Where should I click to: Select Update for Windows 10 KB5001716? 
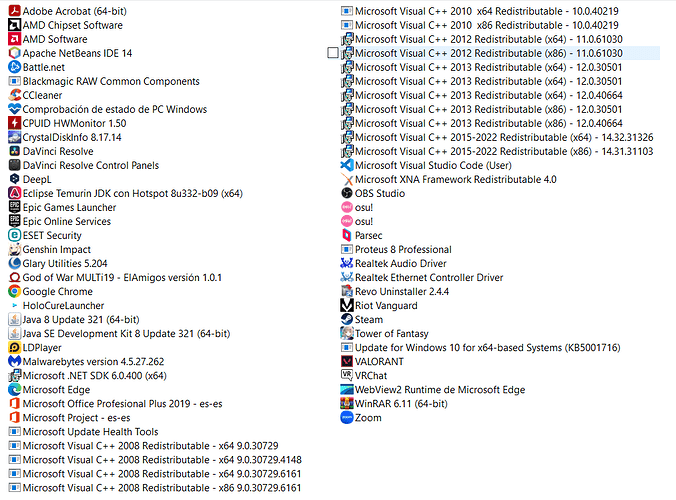[481, 347]
